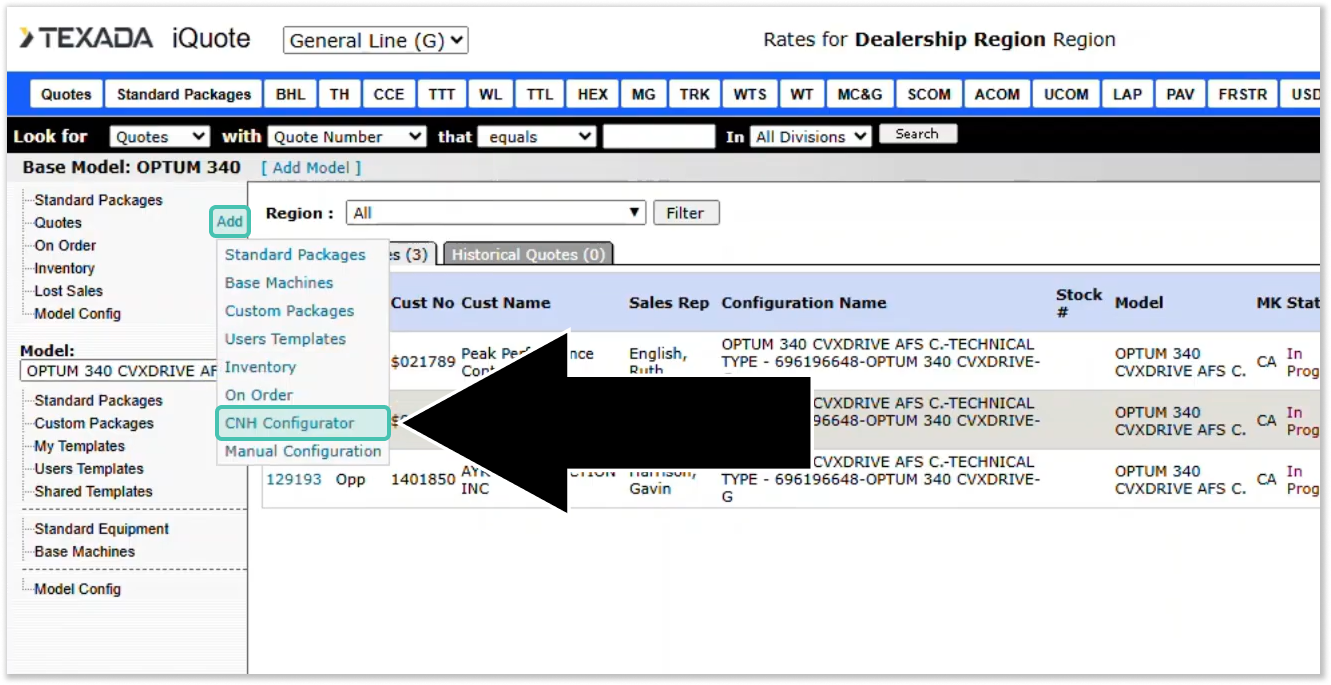This screenshot has width=1331, height=685.
Task: Choose Base Machines from Add menu
Action: coord(279,283)
